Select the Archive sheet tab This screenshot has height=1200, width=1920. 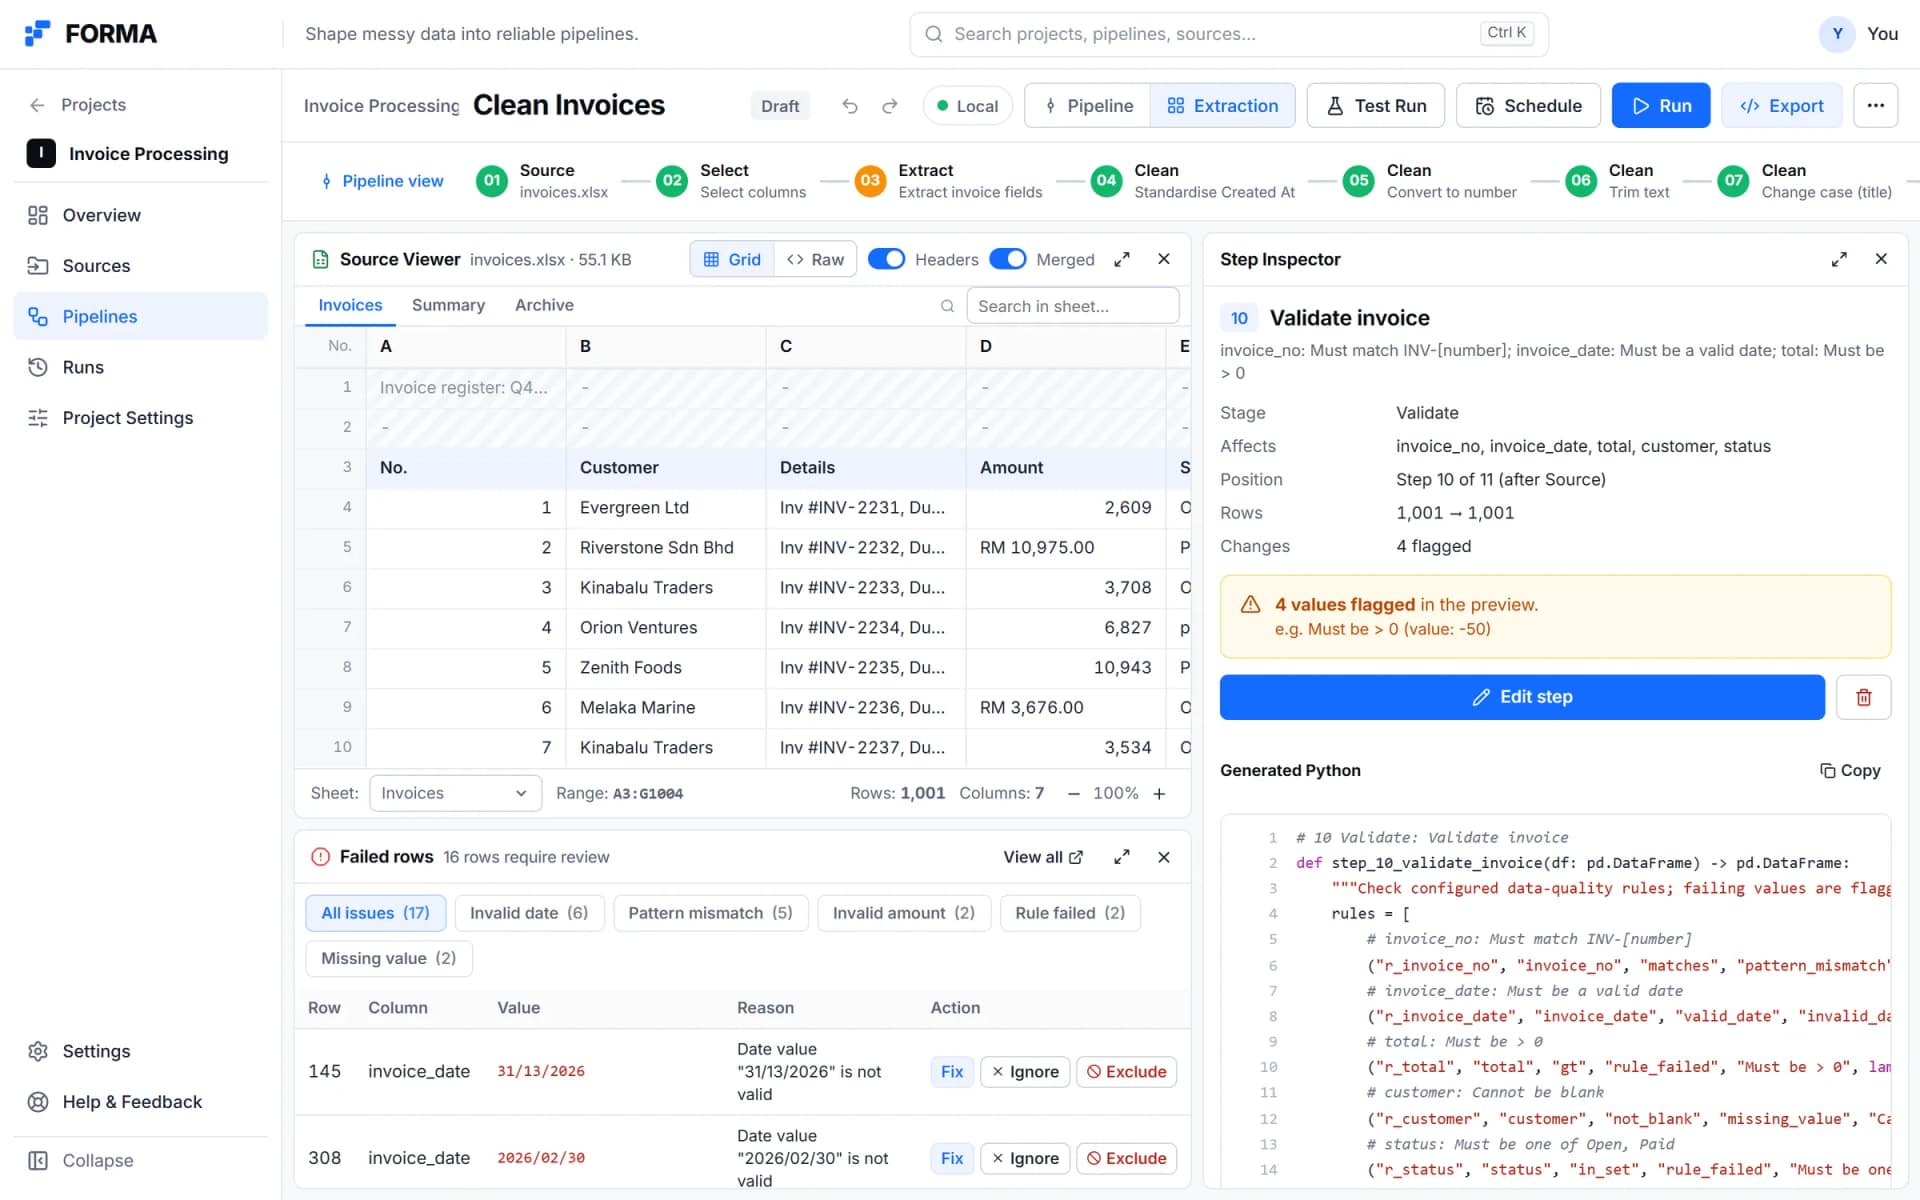pyautogui.click(x=544, y=305)
